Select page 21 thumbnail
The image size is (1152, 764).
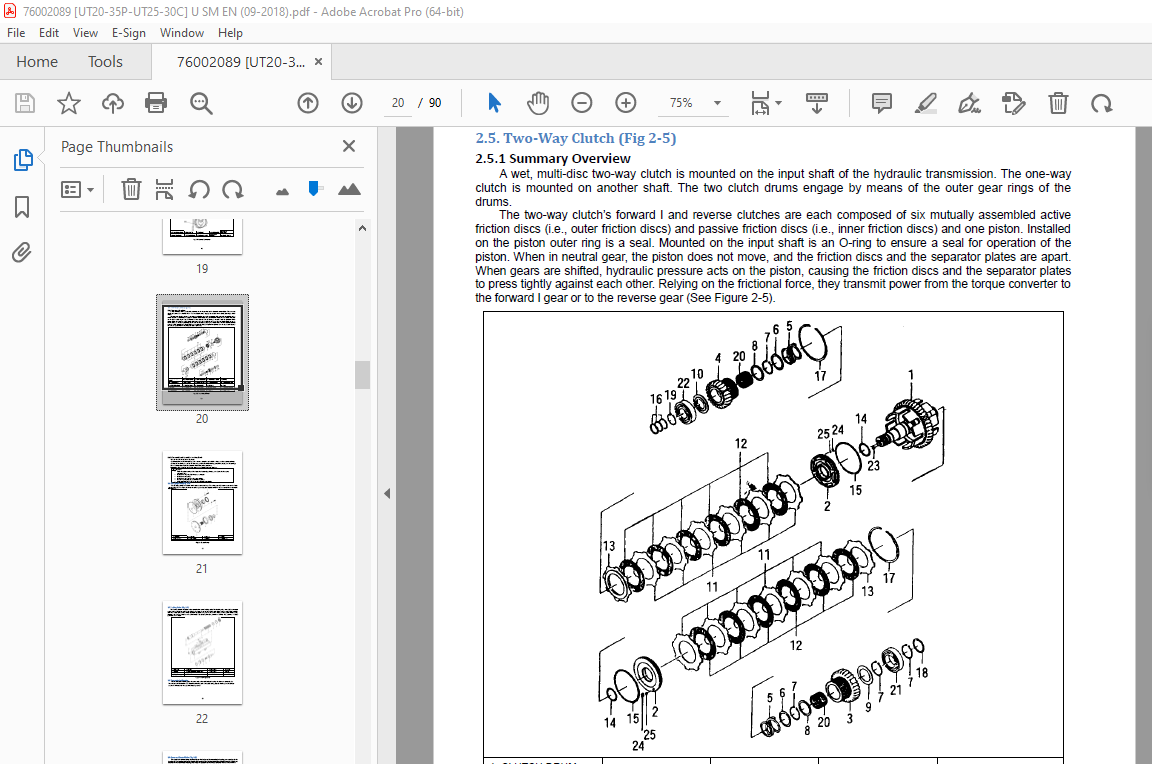(202, 502)
